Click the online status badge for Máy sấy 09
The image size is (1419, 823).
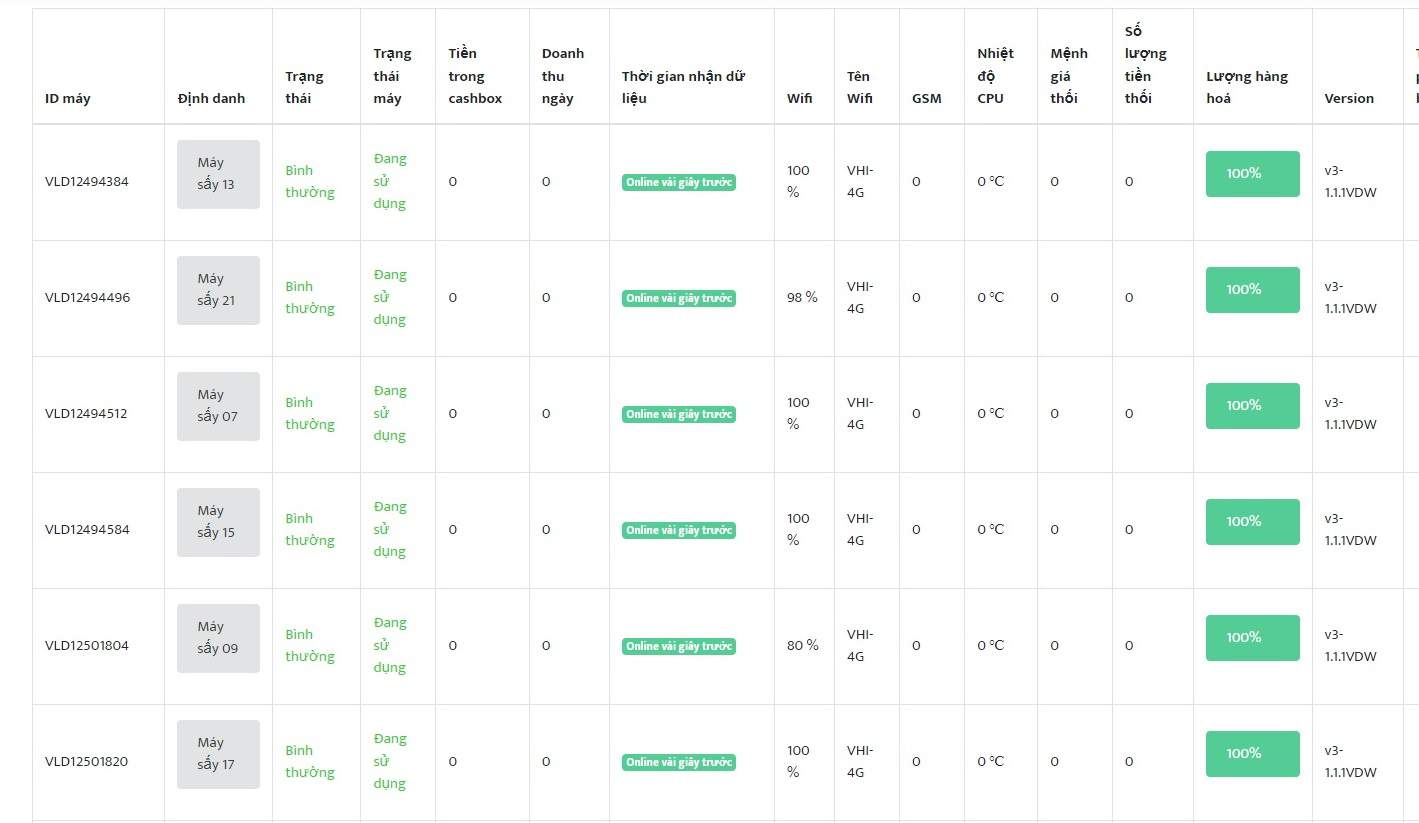coord(678,646)
